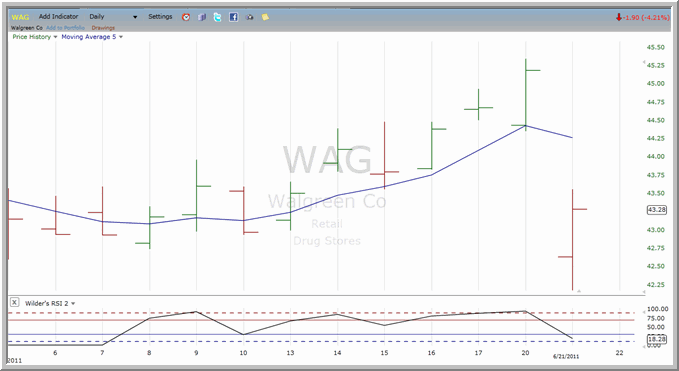The width and height of the screenshot is (679, 371).
Task: Click the June 21 red price bar
Action: coord(572,239)
